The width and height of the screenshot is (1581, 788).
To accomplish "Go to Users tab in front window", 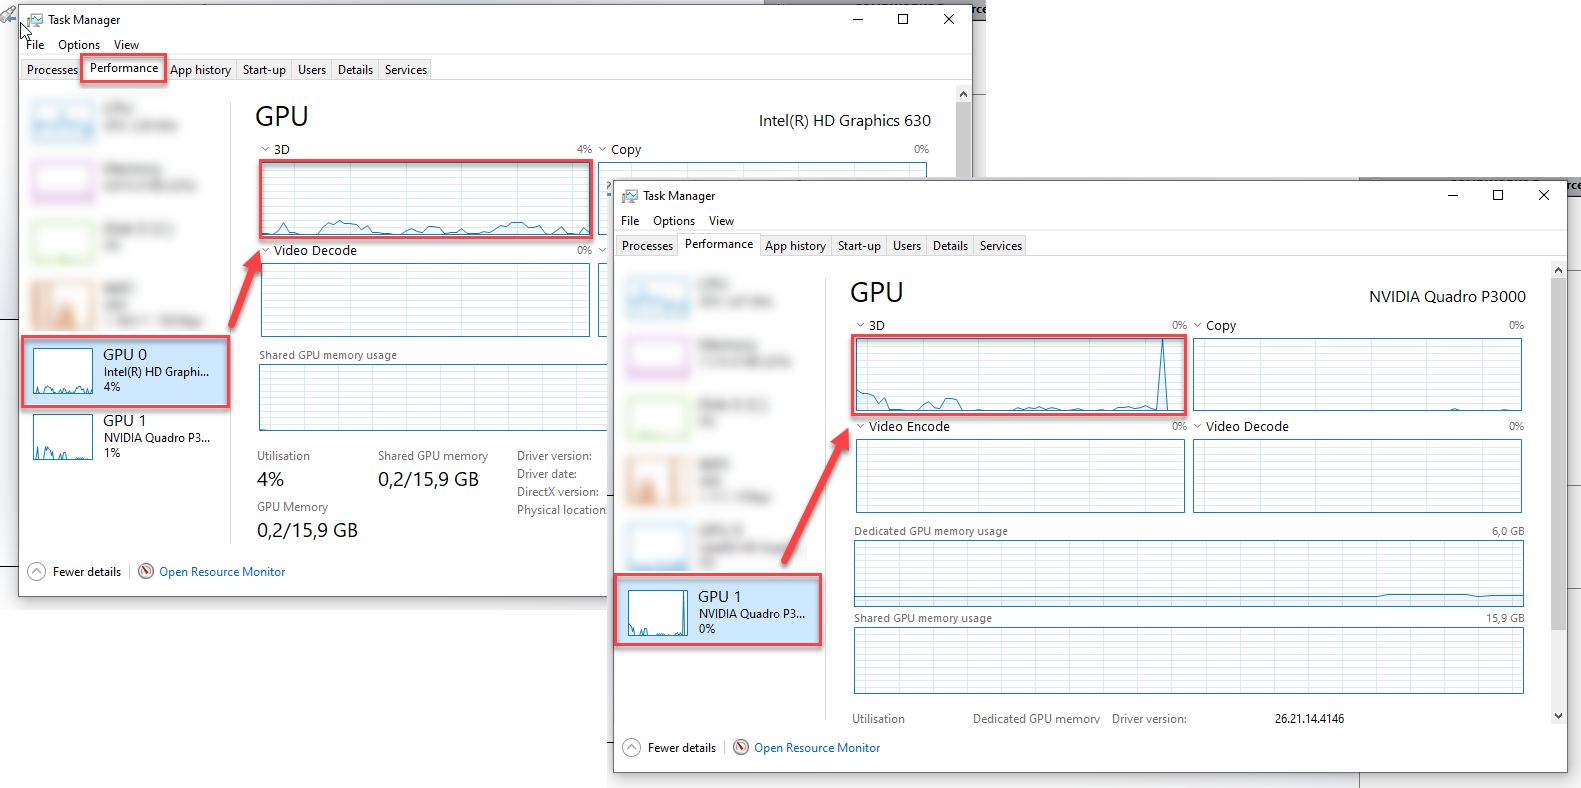I will click(907, 246).
